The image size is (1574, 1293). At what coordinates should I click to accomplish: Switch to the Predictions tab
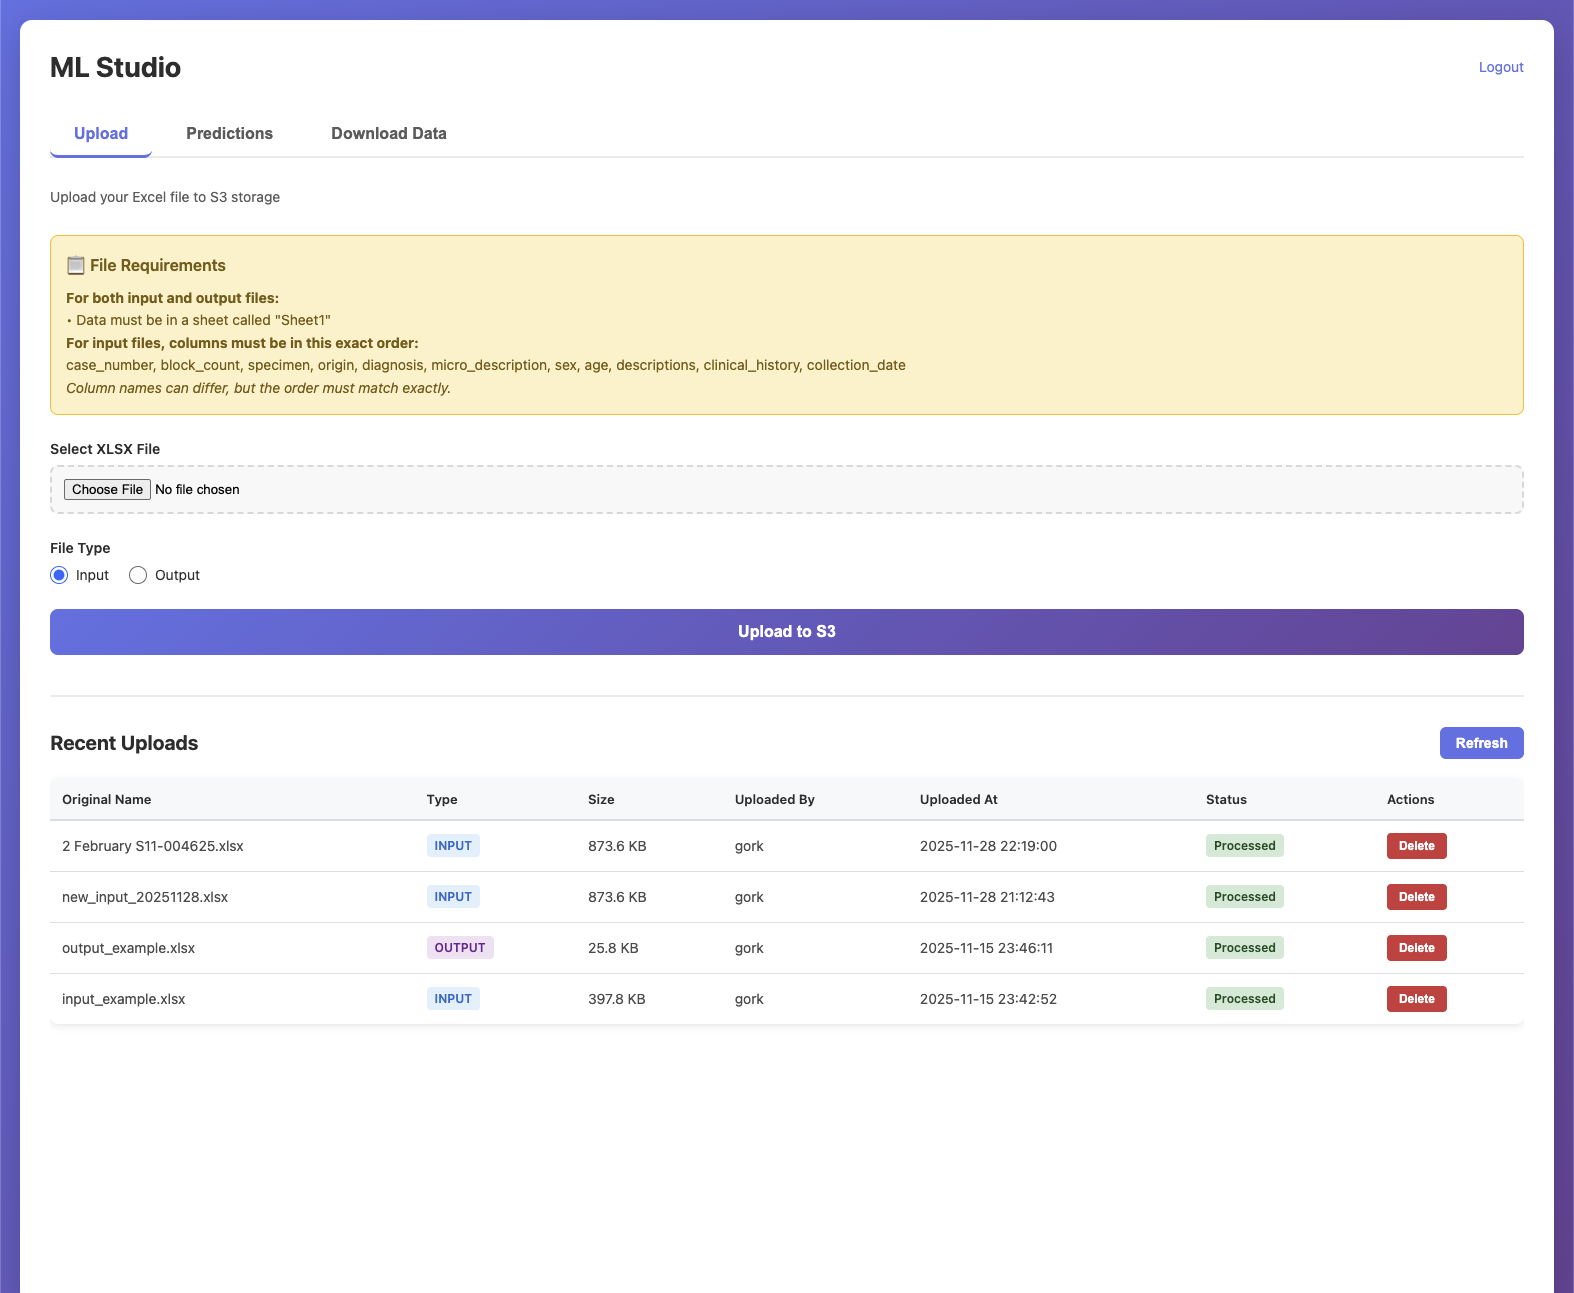(x=229, y=134)
